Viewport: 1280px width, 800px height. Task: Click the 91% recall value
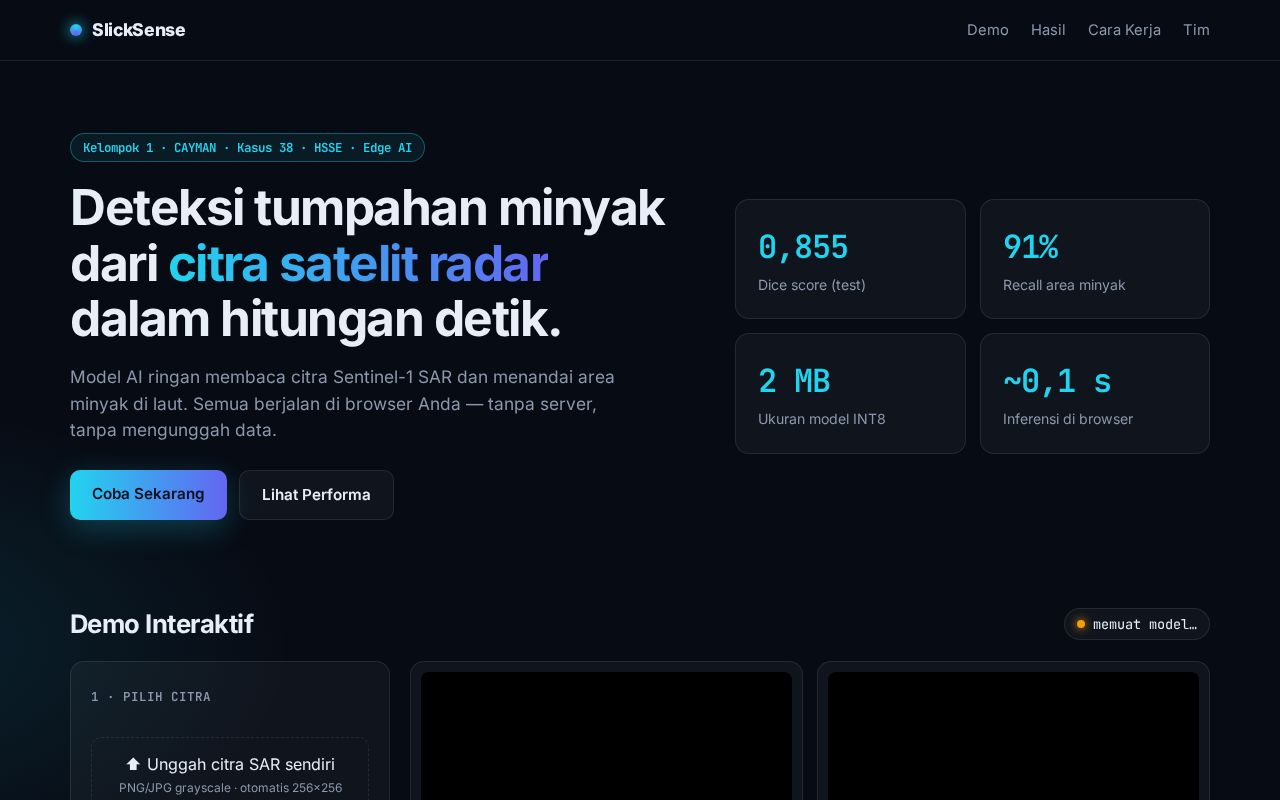point(1030,247)
